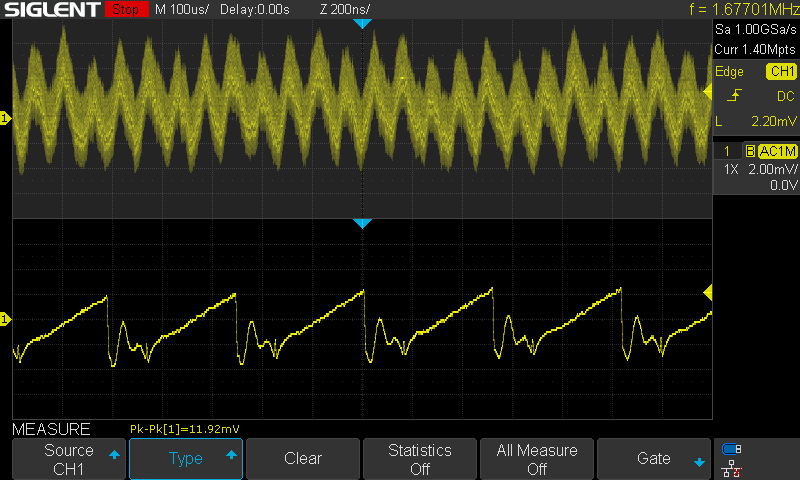Viewport: 800px width, 480px height.
Task: Click the channel 1 ground marker in zoom view
Action: pos(5,319)
